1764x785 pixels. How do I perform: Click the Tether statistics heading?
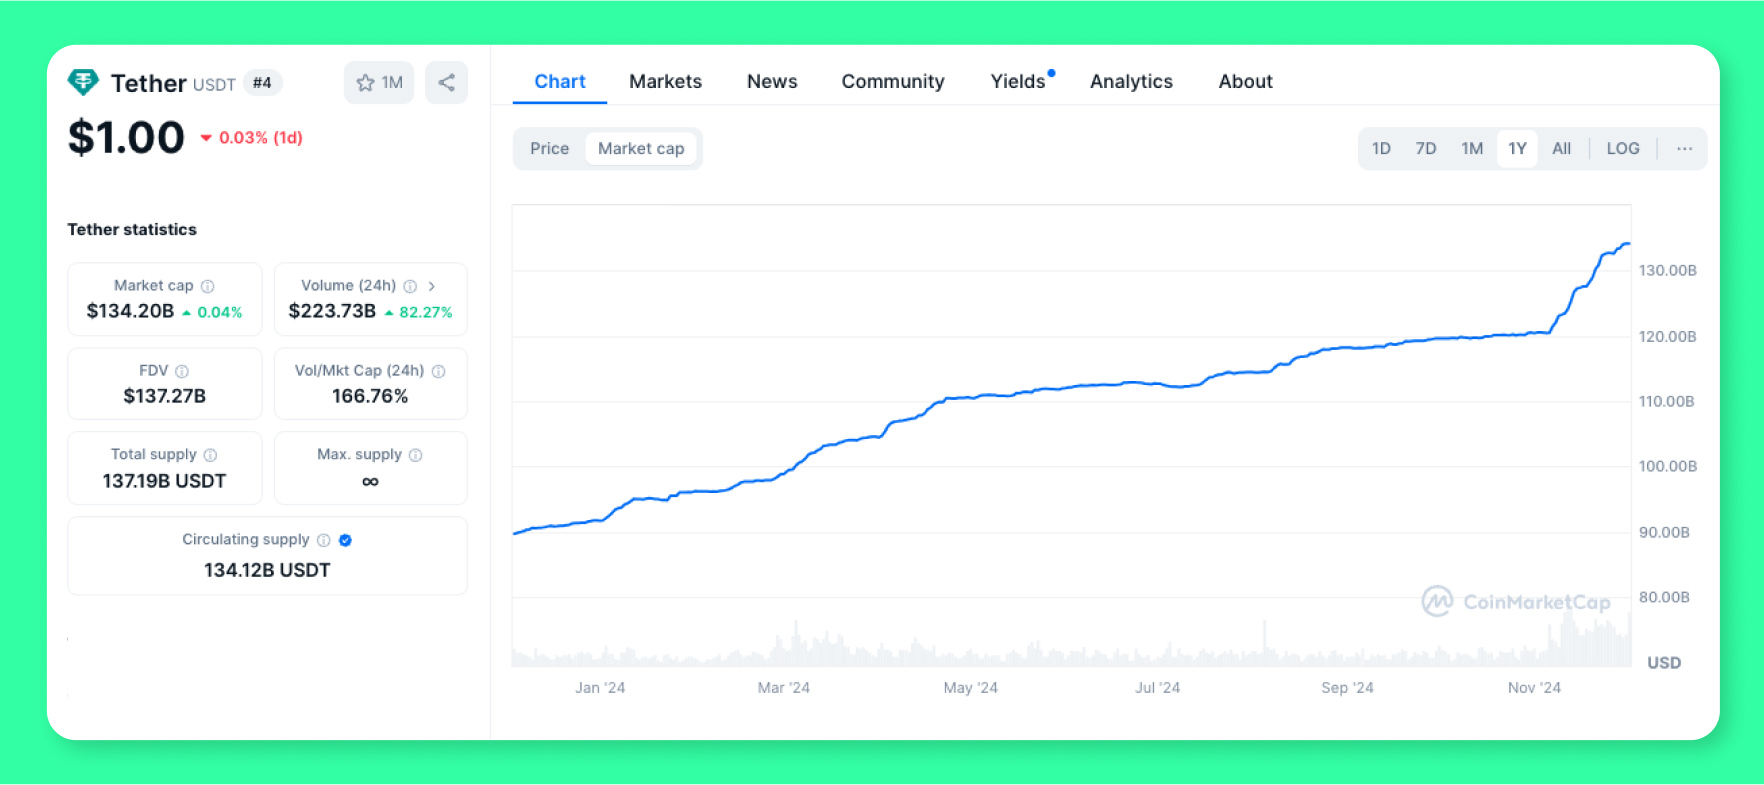tap(132, 229)
